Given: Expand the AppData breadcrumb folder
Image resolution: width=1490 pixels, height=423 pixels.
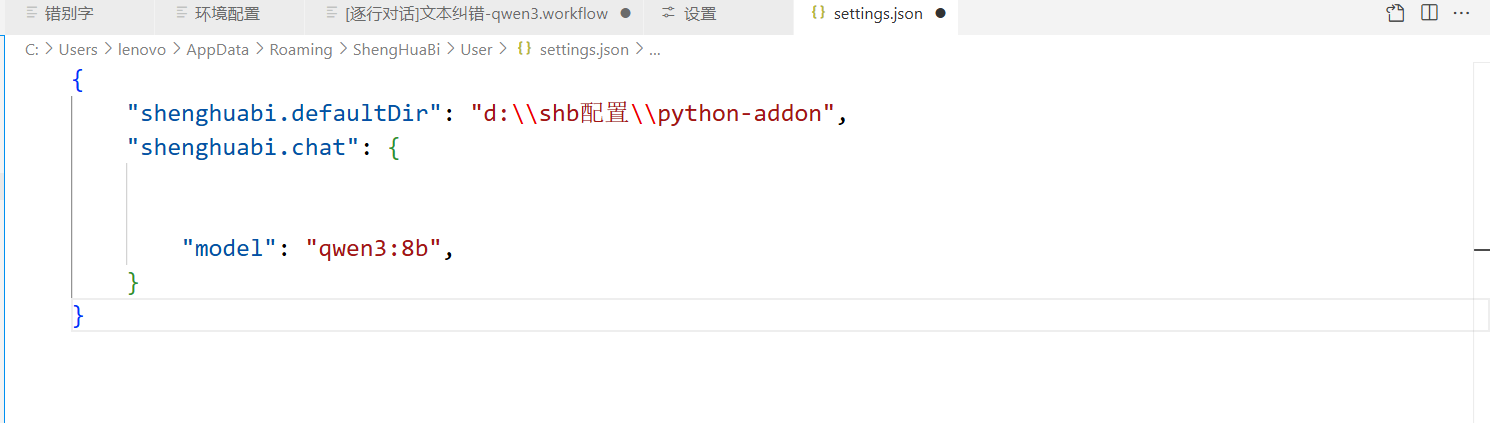Looking at the screenshot, I should [217, 50].
